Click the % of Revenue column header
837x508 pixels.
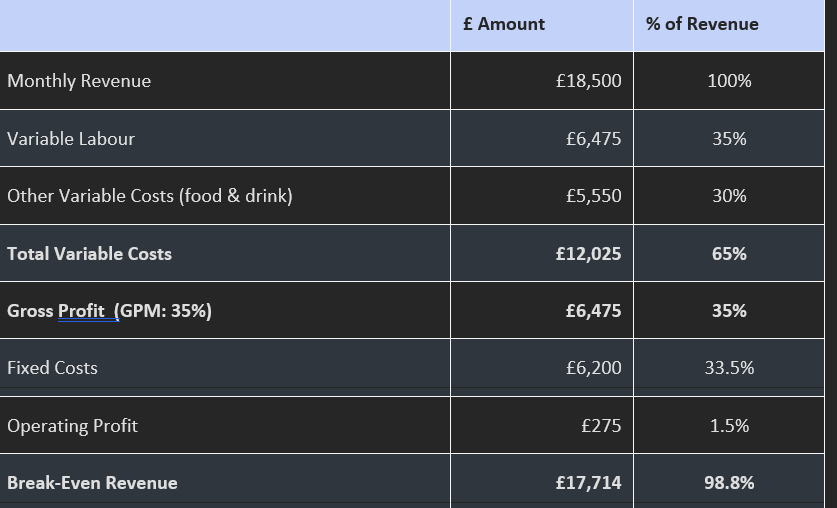(x=702, y=24)
